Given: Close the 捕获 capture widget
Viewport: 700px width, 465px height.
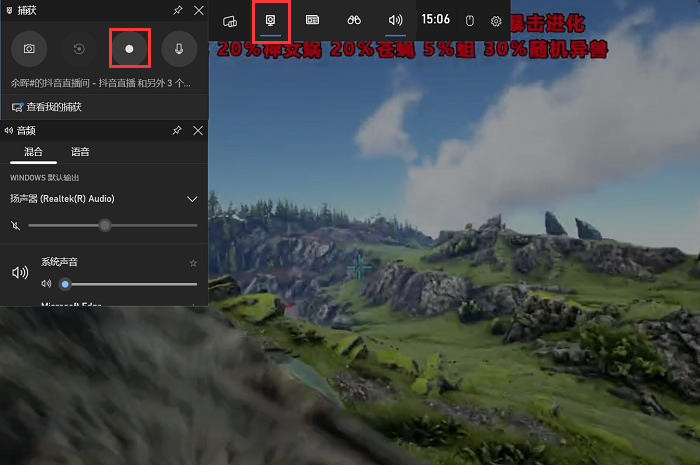Looking at the screenshot, I should point(199,10).
